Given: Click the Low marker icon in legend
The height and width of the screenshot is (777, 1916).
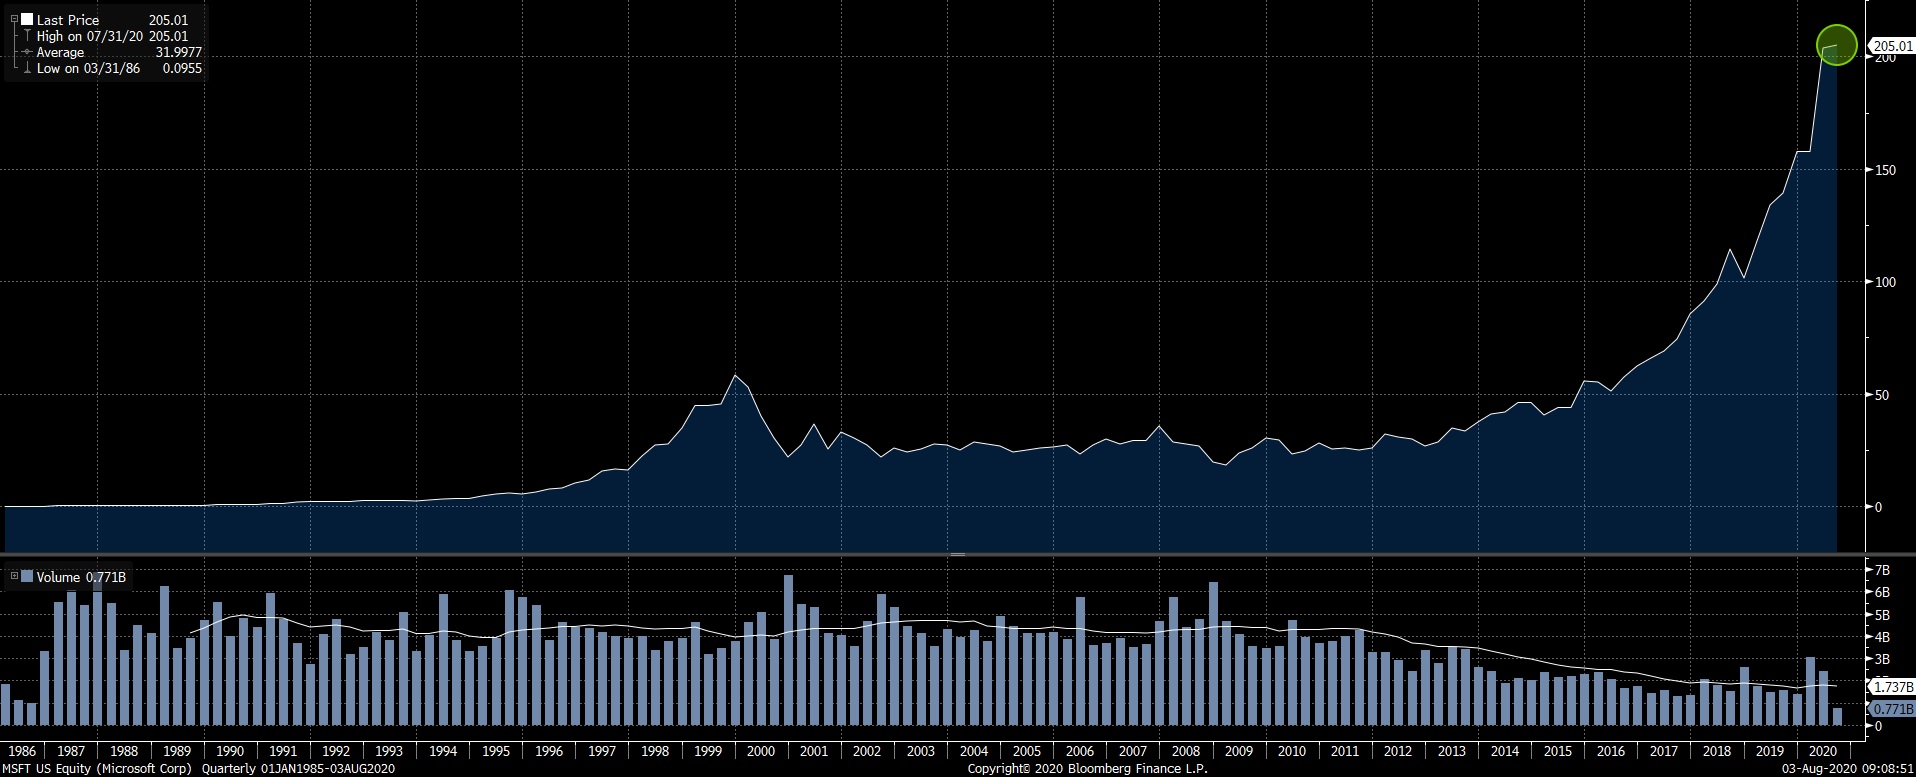Looking at the screenshot, I should [26, 69].
